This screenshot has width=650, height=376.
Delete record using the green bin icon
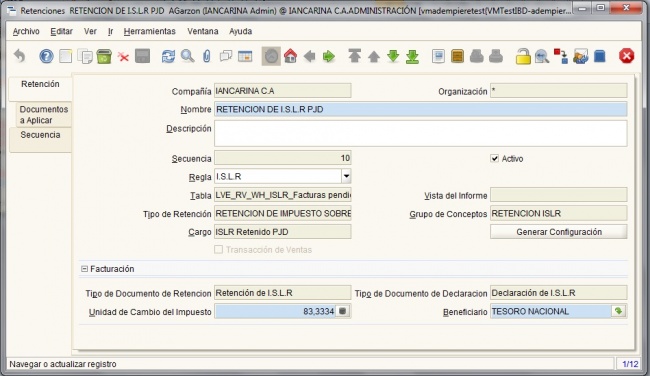click(x=104, y=56)
